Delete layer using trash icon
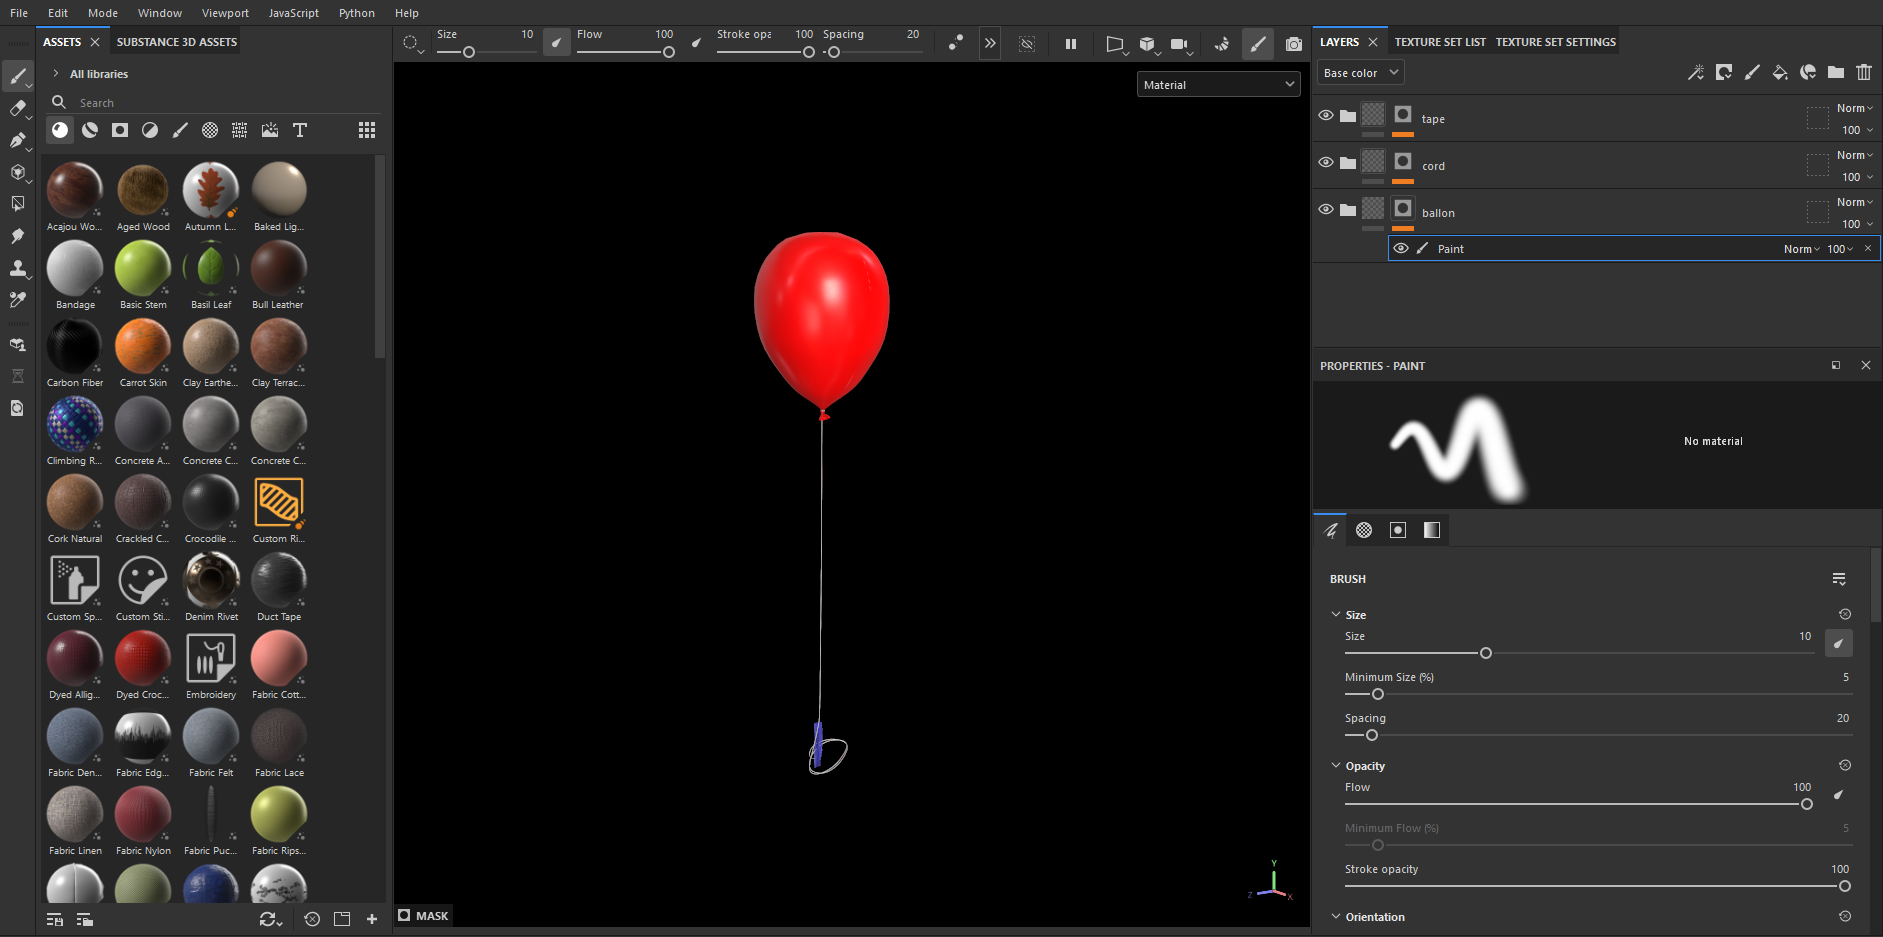This screenshot has width=1883, height=937. click(1864, 72)
